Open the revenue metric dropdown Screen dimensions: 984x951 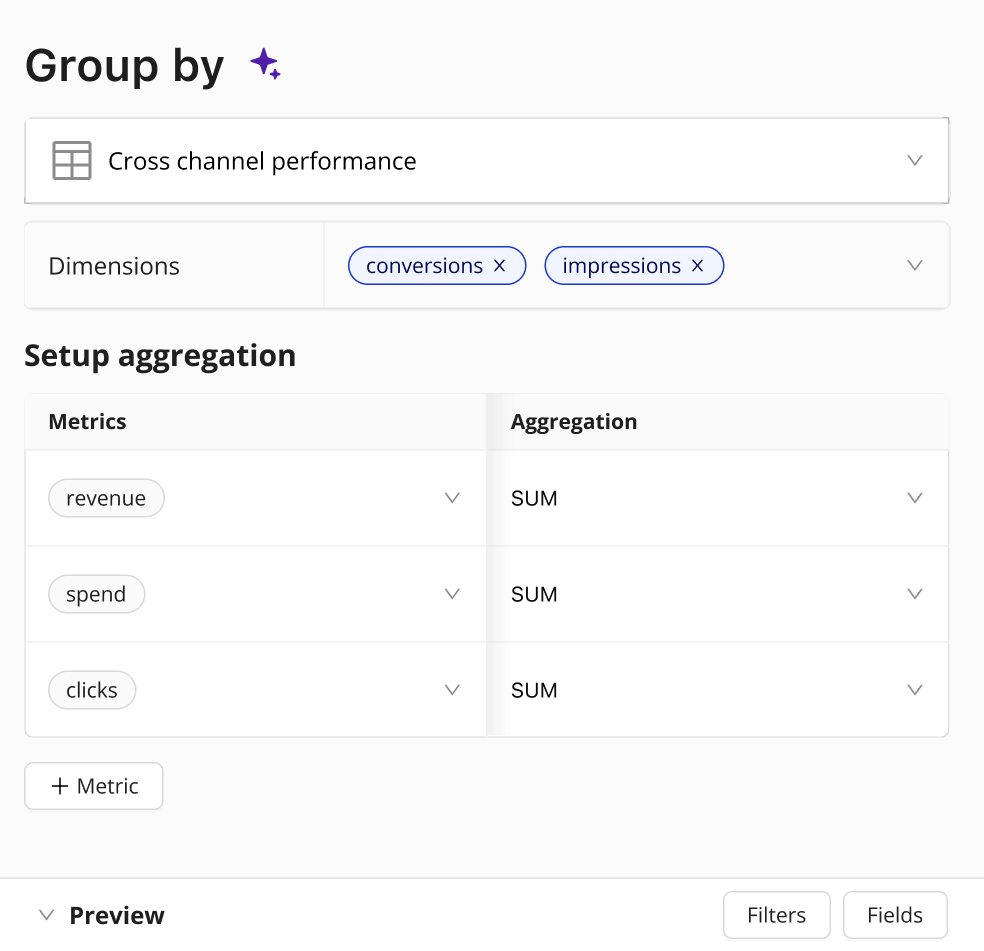(x=452, y=498)
